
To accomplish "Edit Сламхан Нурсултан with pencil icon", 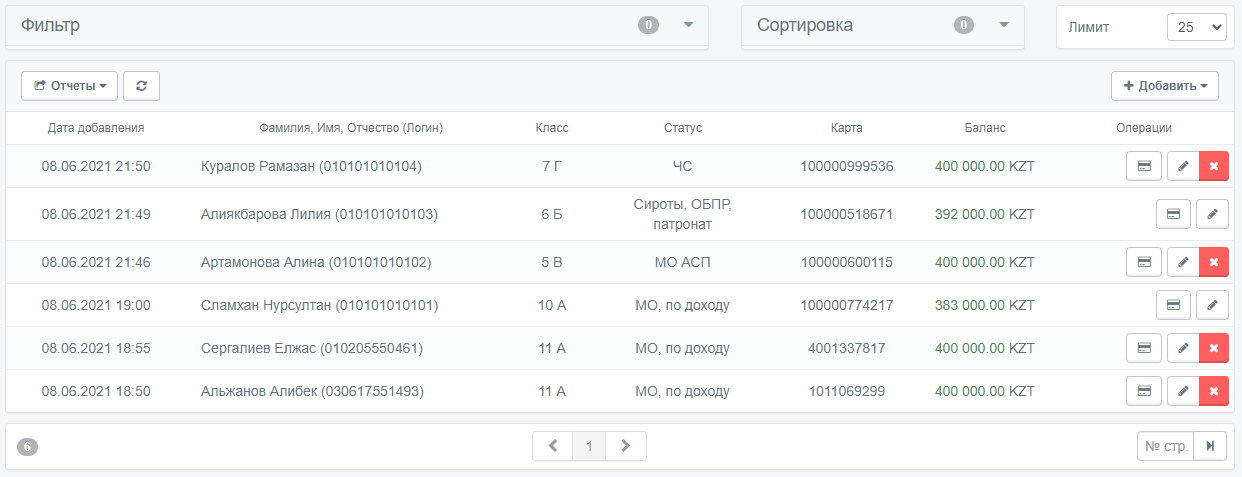I will (x=1212, y=305).
